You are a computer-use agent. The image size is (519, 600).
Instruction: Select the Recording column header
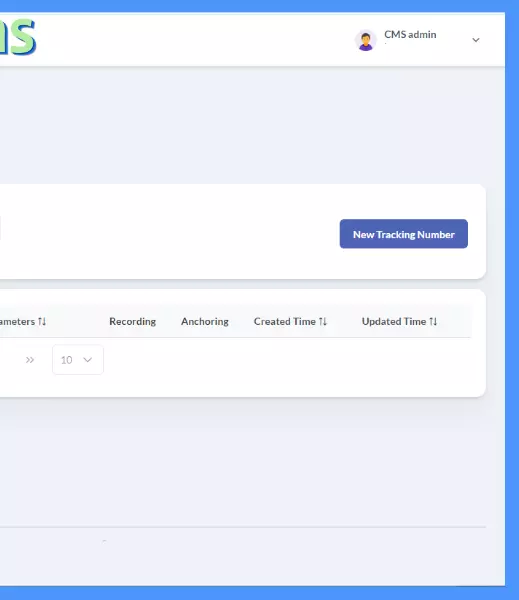(x=132, y=321)
